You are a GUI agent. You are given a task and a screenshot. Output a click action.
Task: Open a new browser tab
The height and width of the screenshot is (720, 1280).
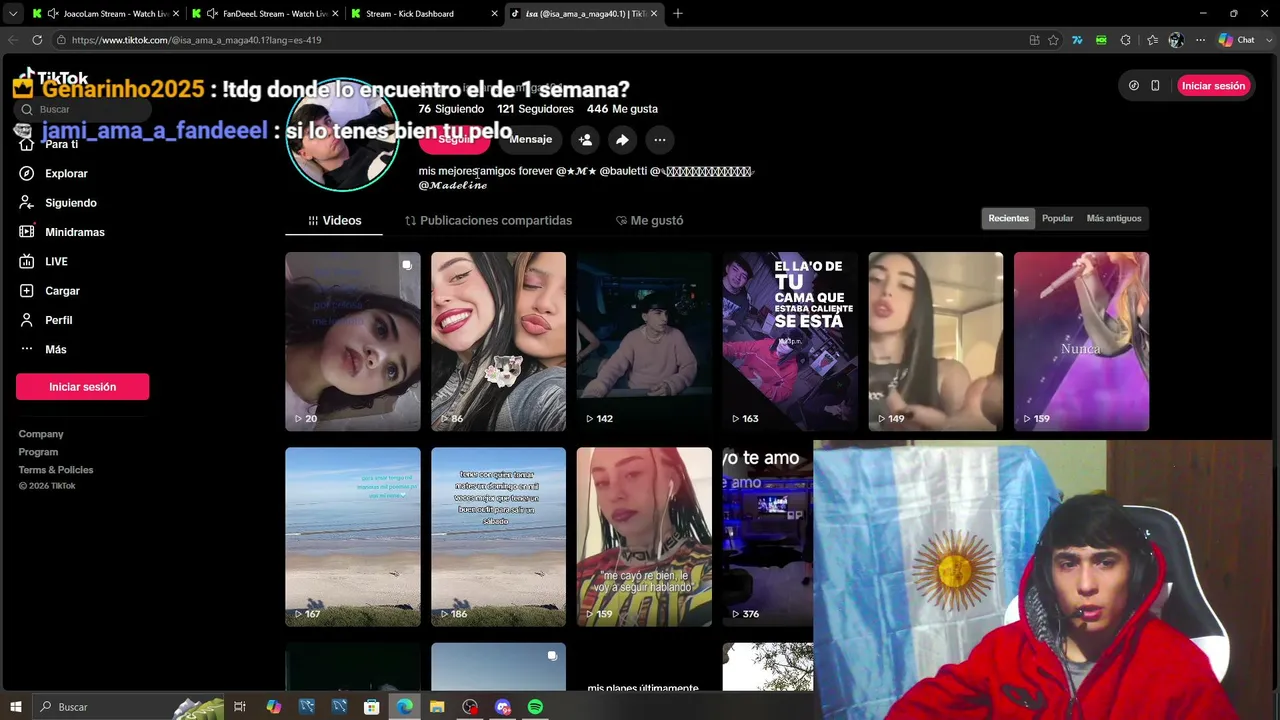[x=677, y=14]
